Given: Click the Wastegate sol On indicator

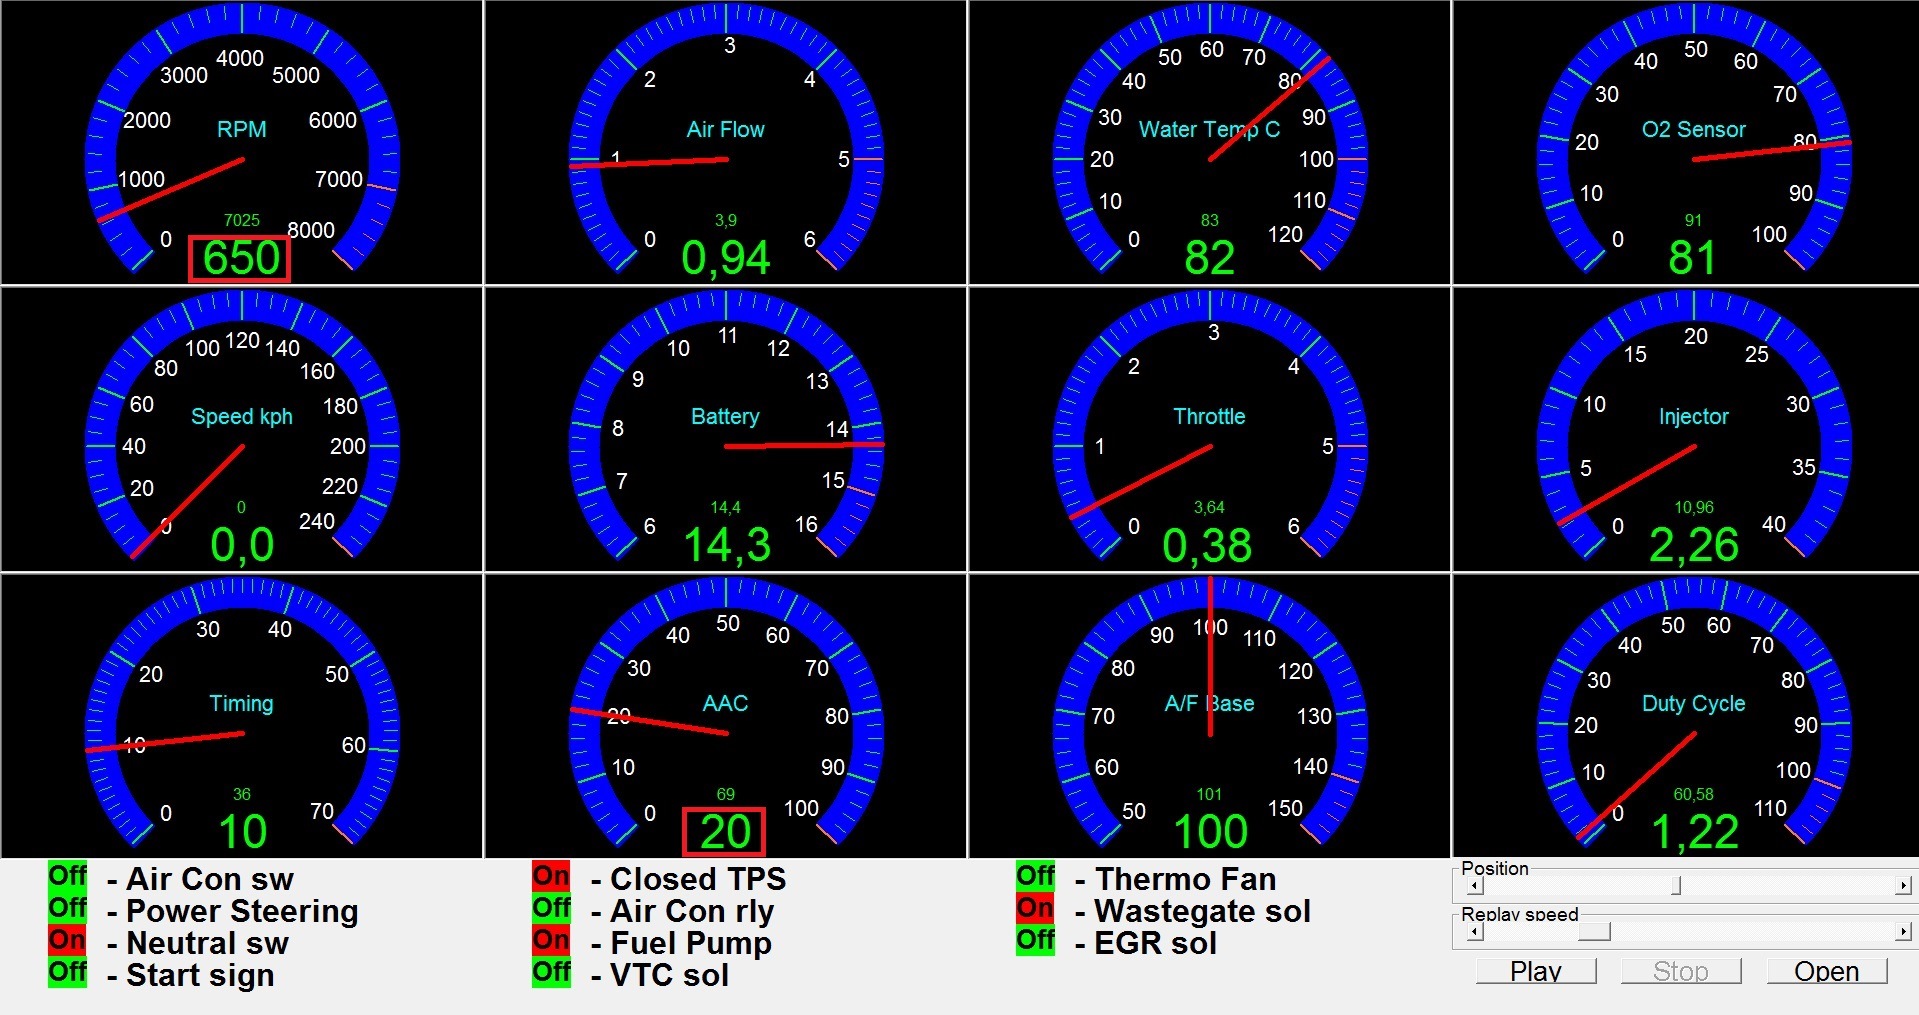Looking at the screenshot, I should click(x=1036, y=908).
